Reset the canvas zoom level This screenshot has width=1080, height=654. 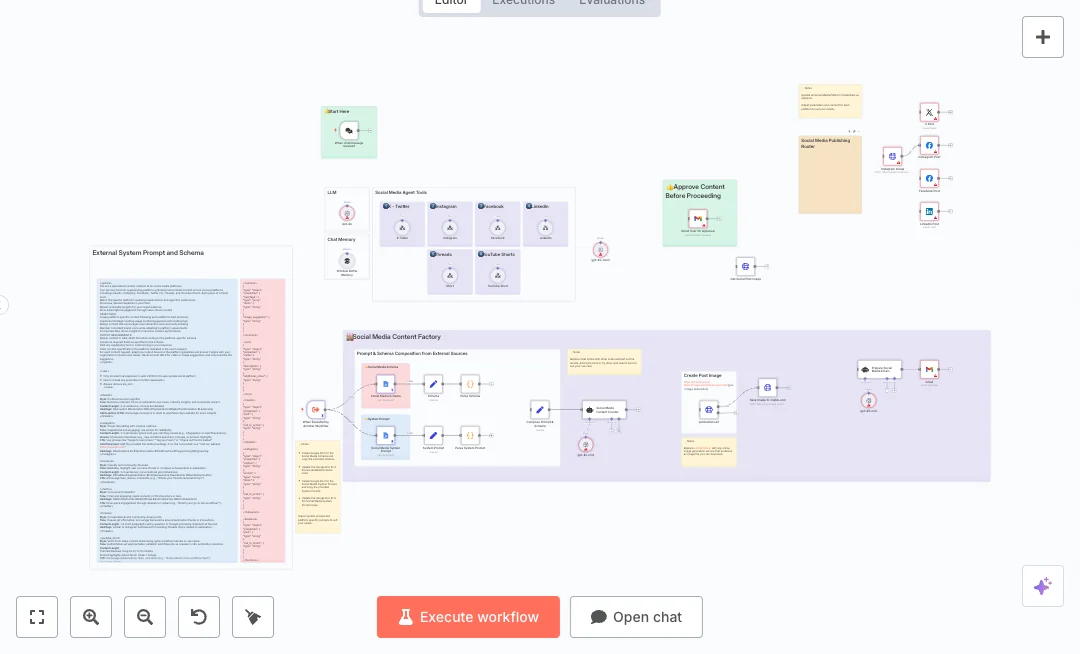tap(199, 617)
